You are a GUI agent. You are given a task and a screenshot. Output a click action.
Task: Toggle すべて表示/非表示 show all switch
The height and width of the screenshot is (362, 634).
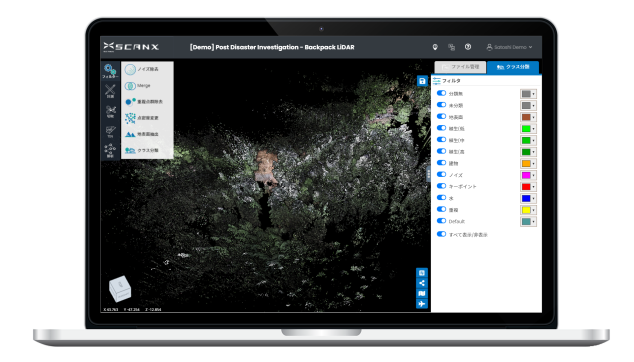pyautogui.click(x=442, y=234)
